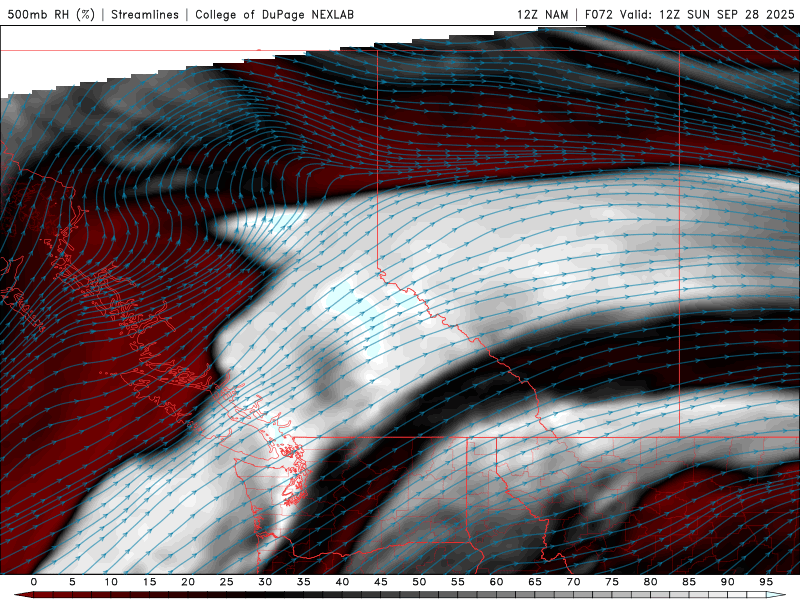Image resolution: width=800 pixels, height=600 pixels.
Task: Click 'College of DuPage NEXLAB' header text
Action: pyautogui.click(x=274, y=14)
